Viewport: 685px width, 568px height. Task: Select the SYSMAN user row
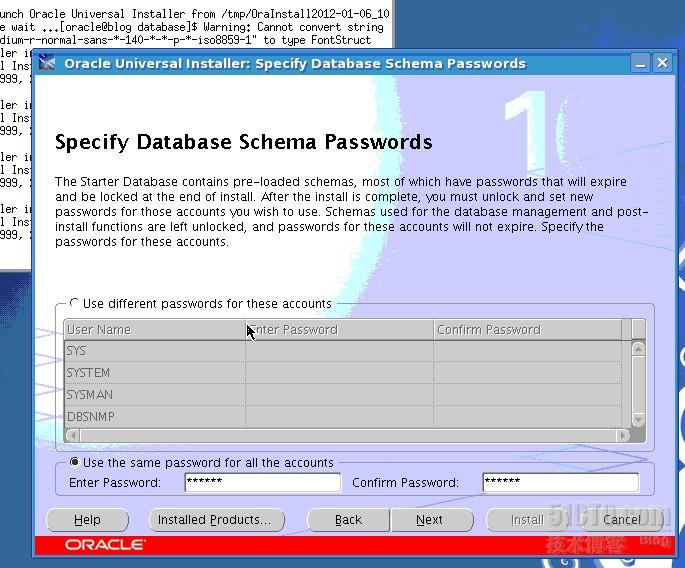tap(343, 395)
